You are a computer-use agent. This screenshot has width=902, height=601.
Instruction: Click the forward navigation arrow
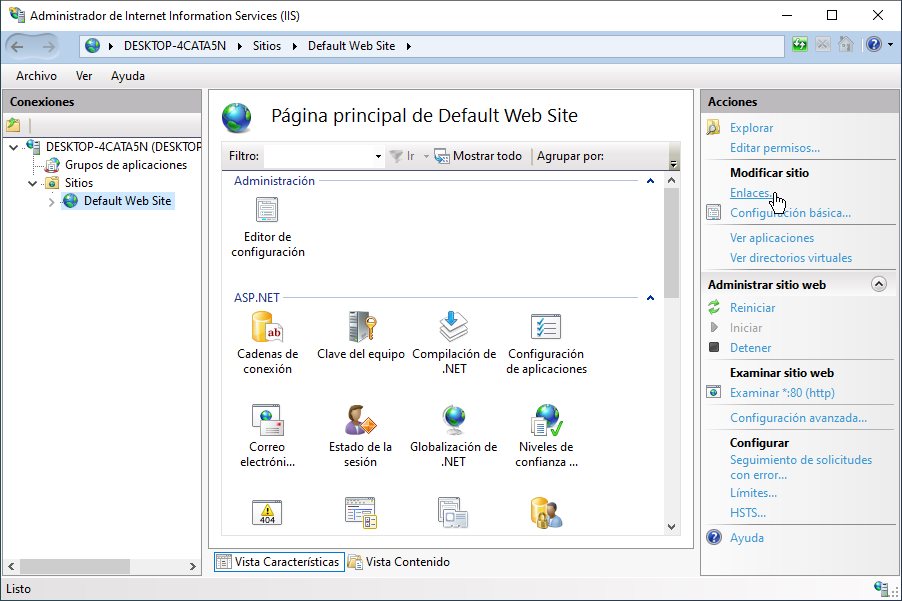[49, 46]
